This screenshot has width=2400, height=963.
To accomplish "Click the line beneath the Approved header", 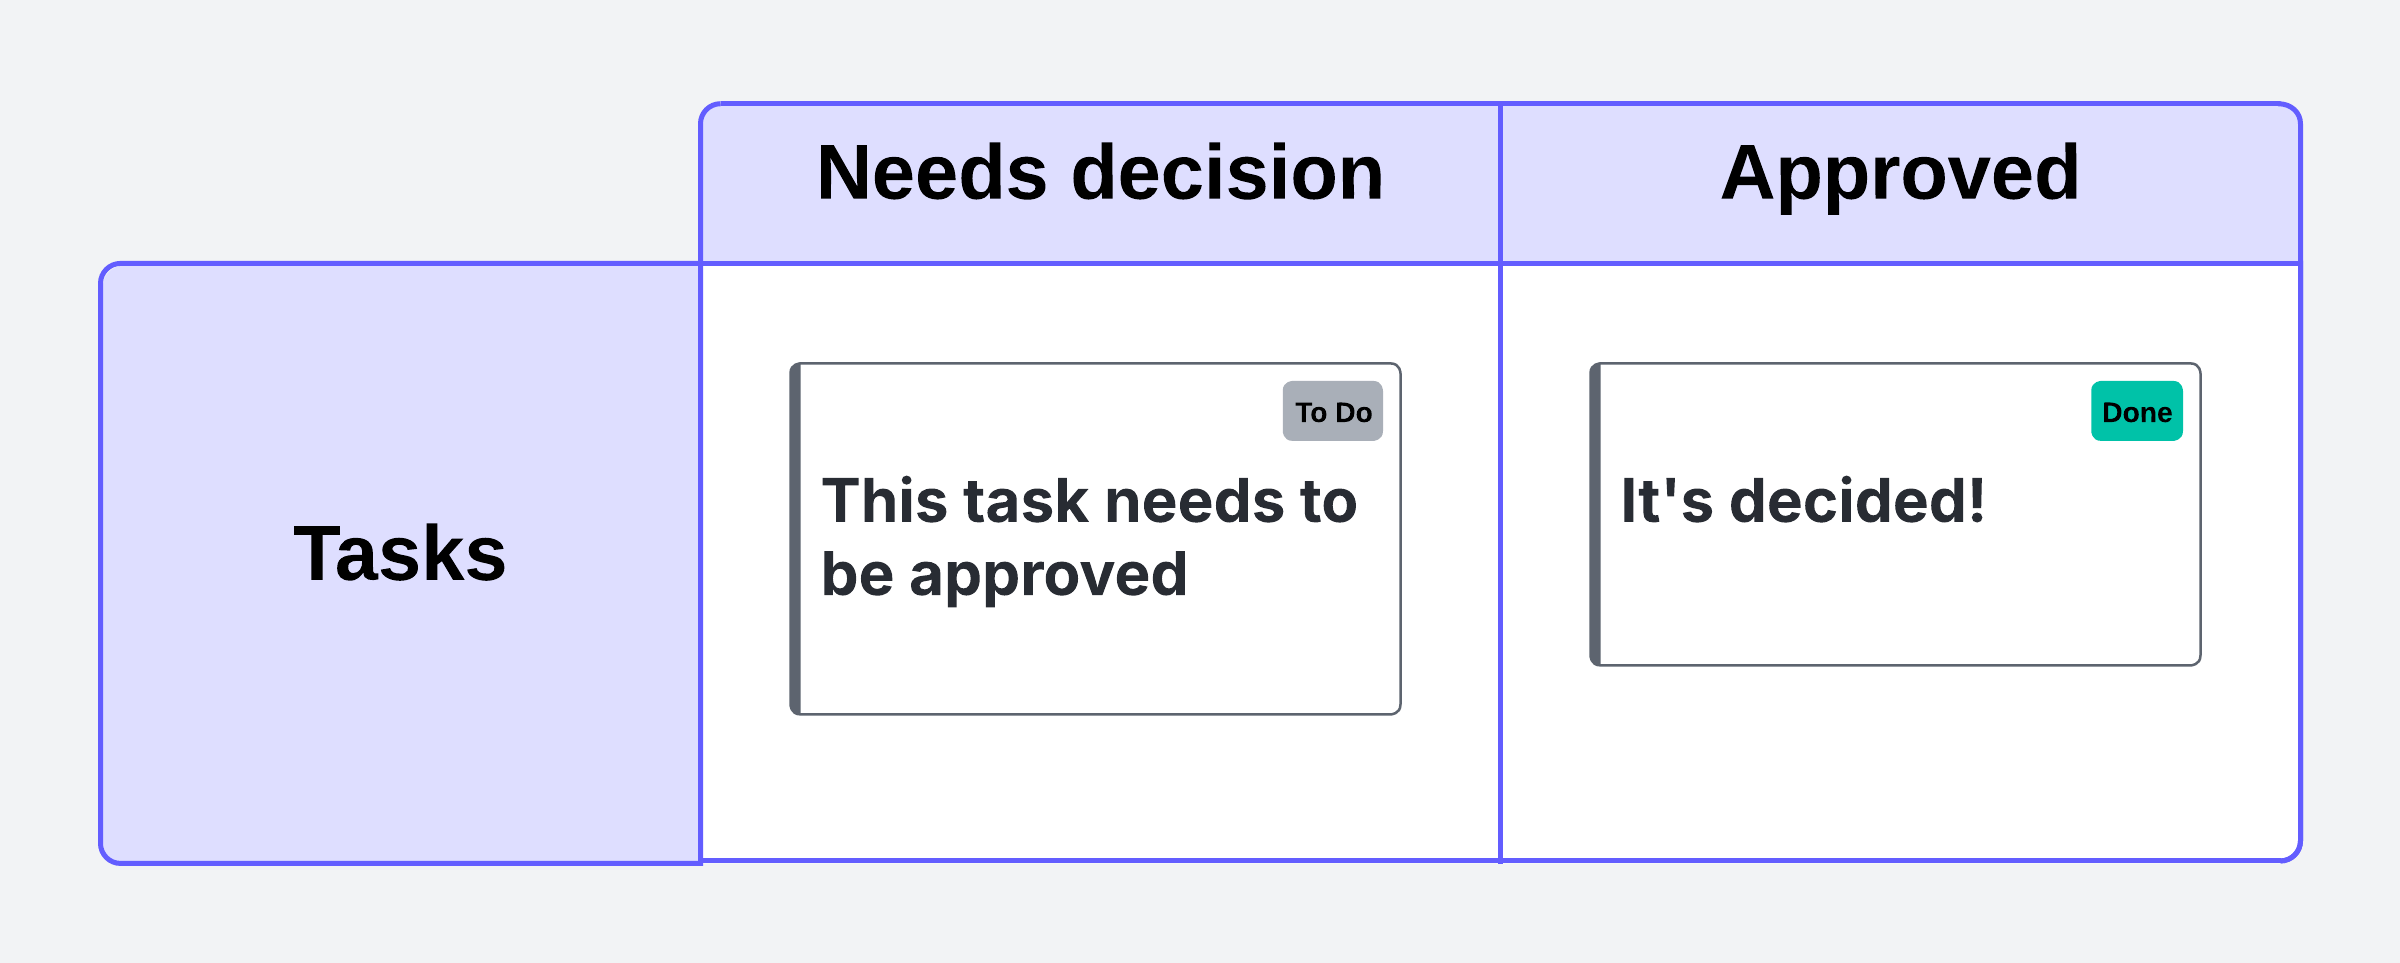I will tap(1900, 264).
